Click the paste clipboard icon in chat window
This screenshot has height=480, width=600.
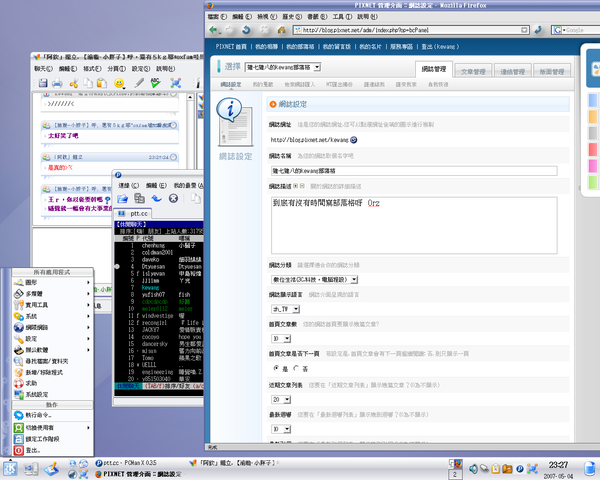102,83
